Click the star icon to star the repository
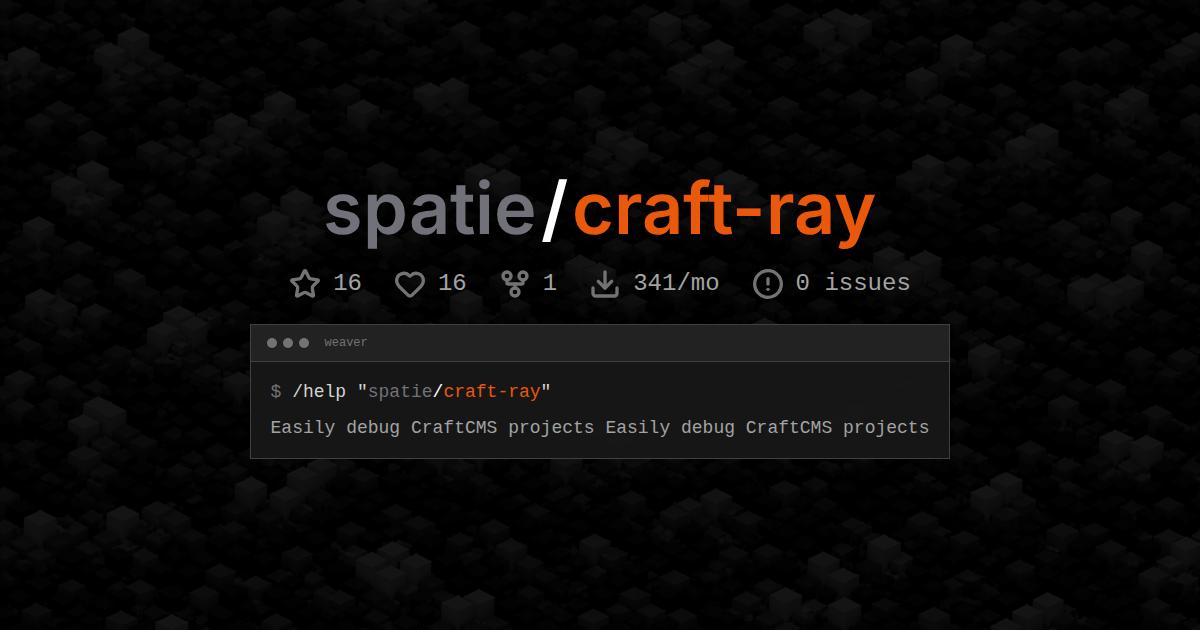 tap(306, 283)
